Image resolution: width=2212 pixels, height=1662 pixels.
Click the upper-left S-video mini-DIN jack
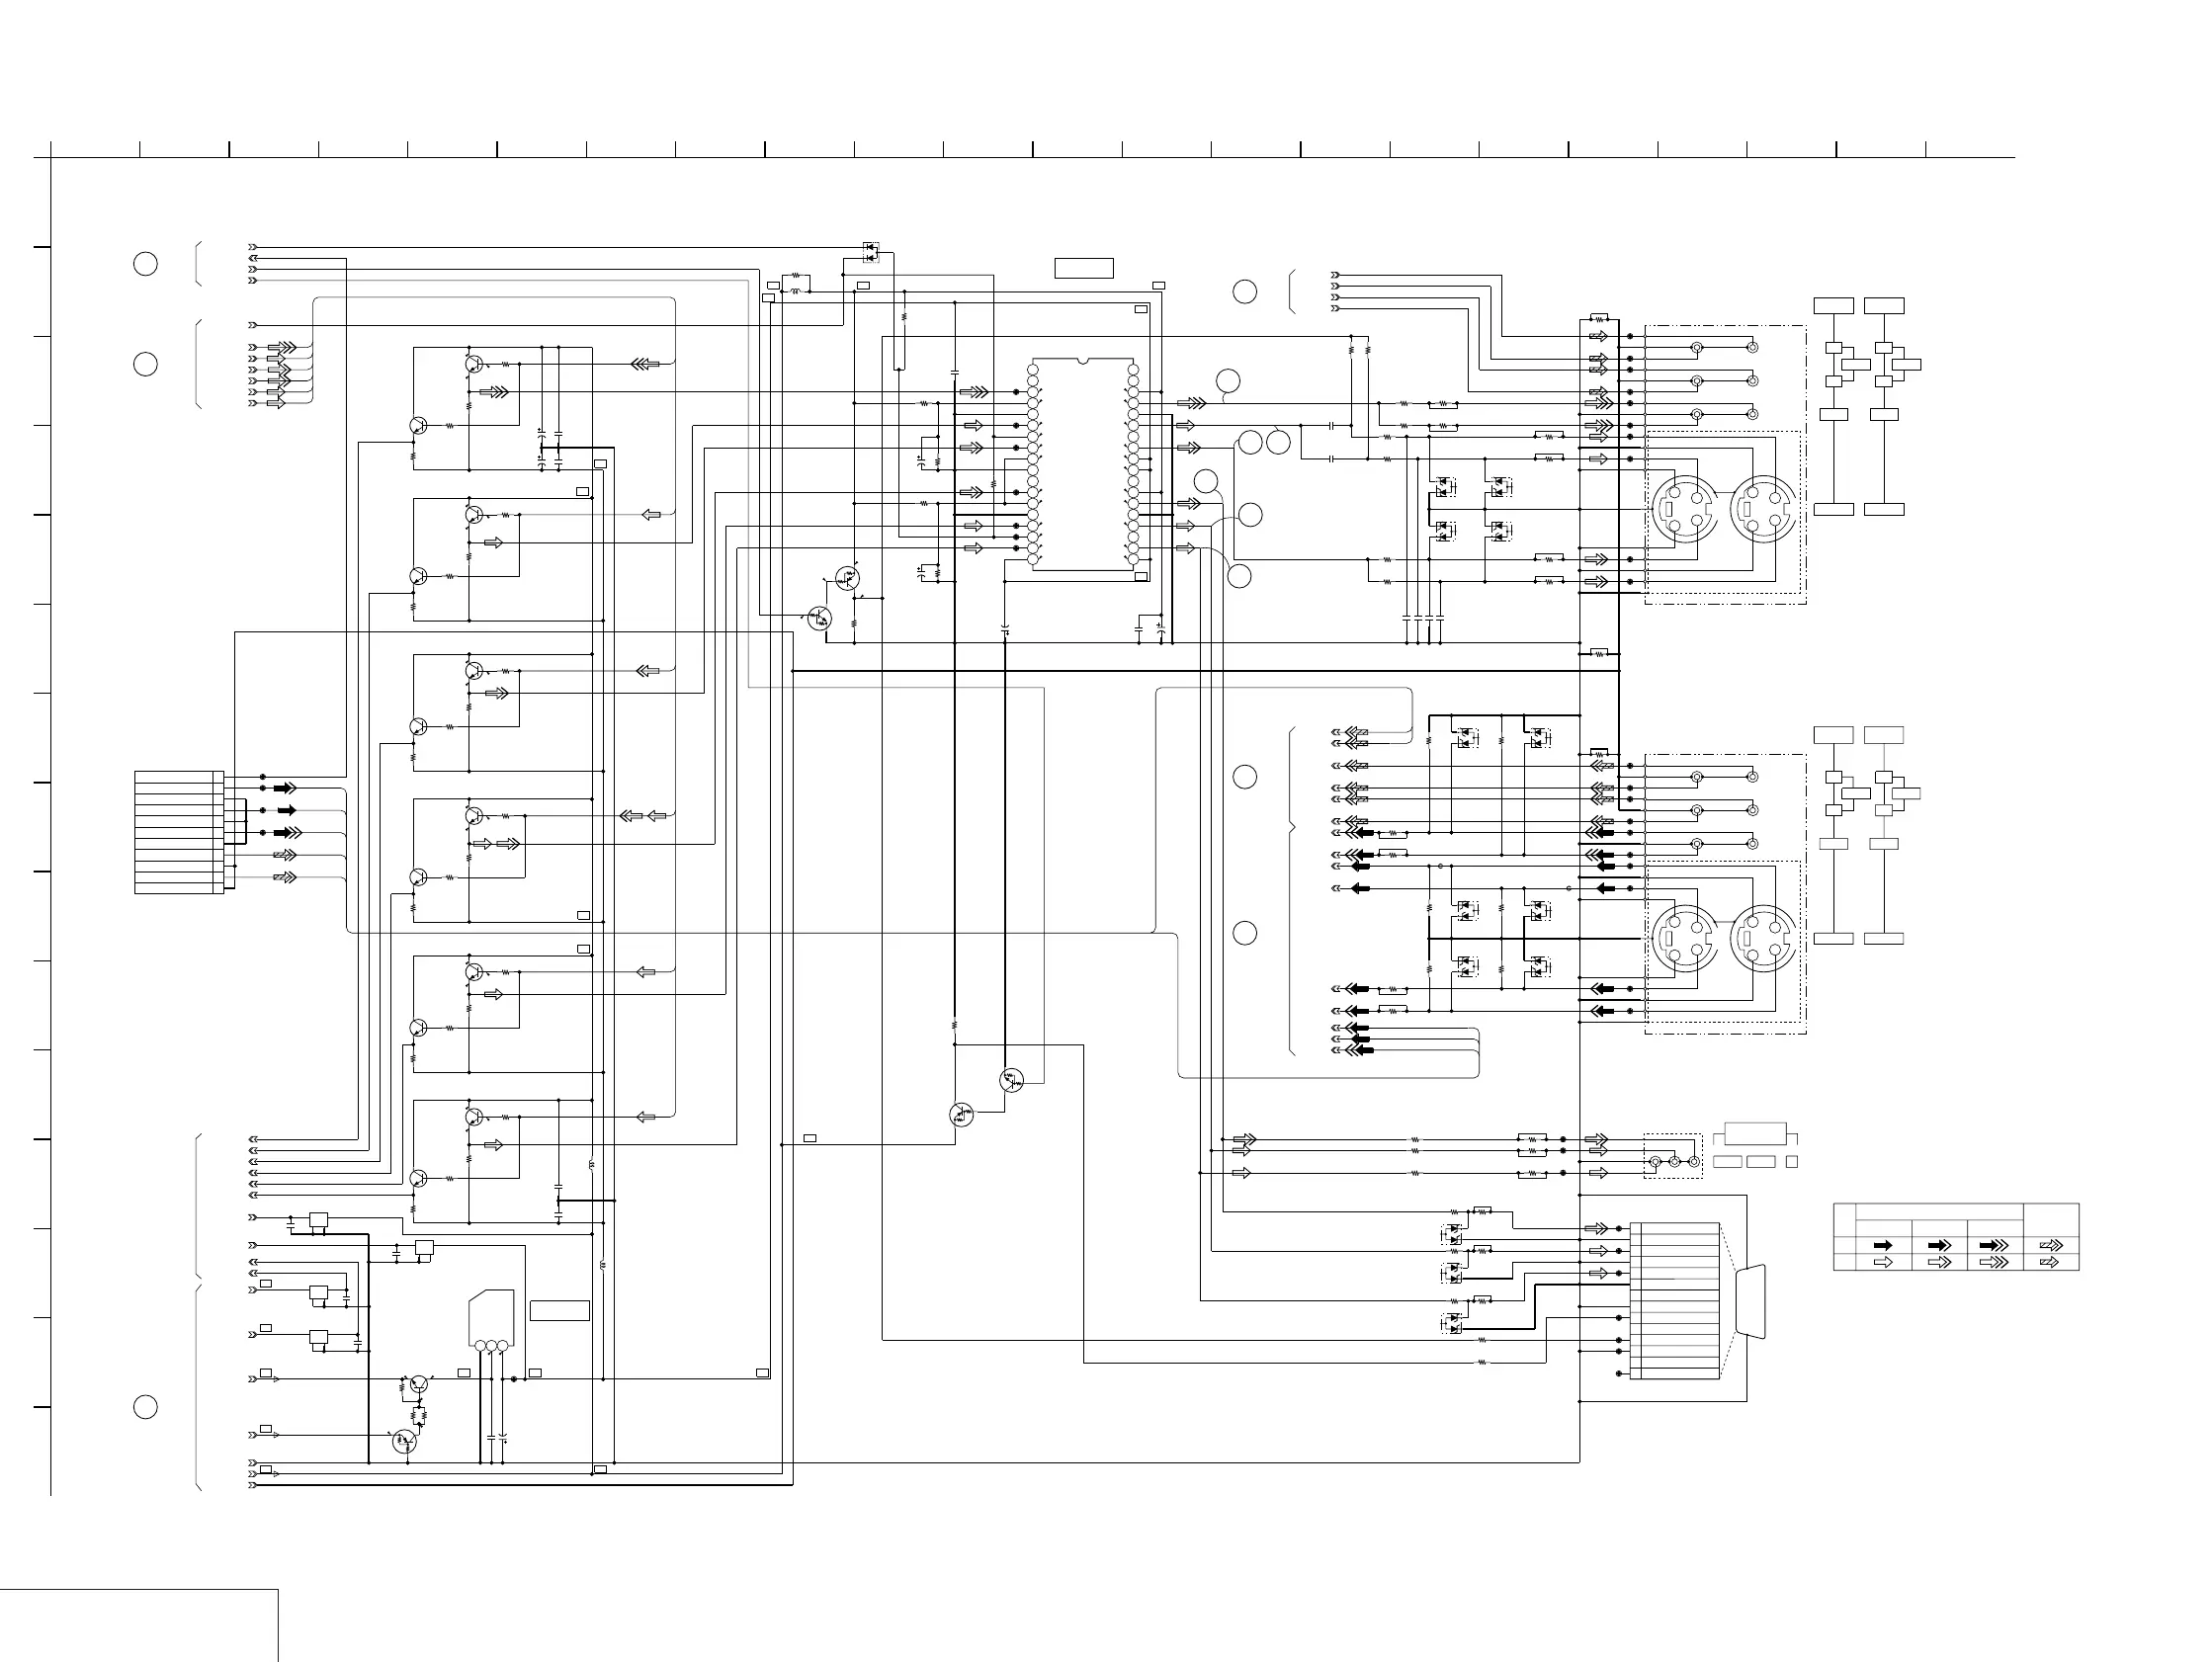(x=1684, y=510)
